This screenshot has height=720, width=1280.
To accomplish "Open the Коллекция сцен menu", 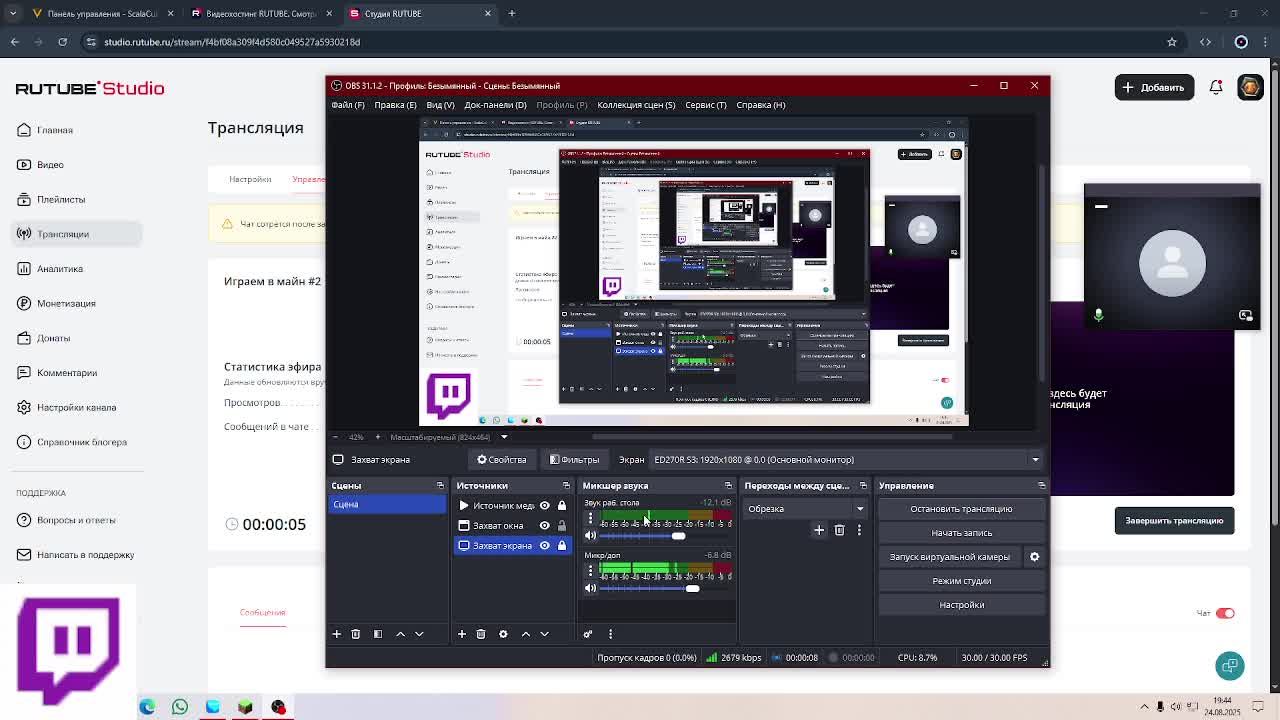I will tap(636, 105).
